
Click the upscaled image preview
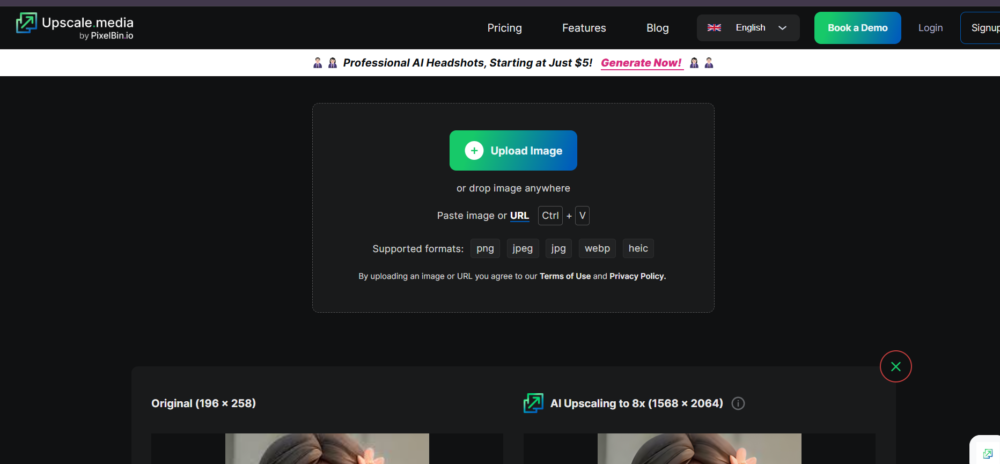click(700, 449)
